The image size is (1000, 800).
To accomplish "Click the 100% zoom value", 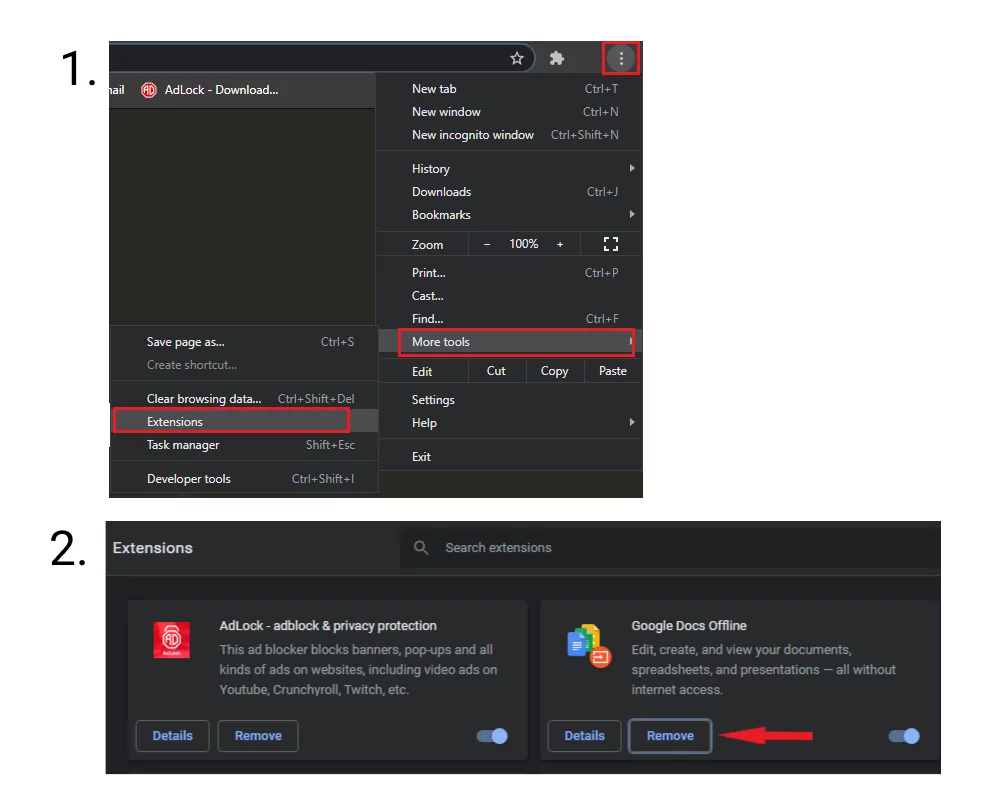I will tap(524, 244).
